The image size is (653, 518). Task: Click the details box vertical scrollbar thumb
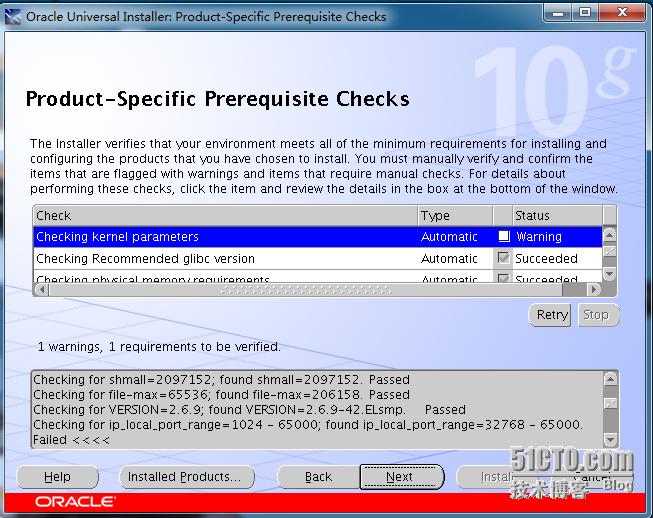(x=611, y=403)
